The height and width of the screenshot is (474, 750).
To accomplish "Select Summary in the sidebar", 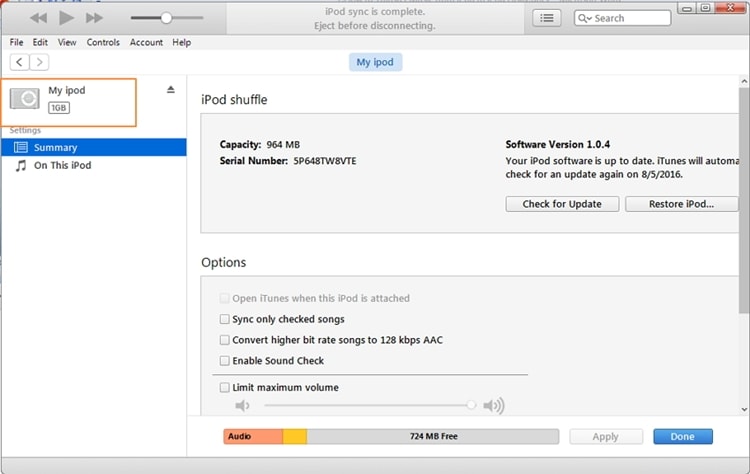I will [x=94, y=147].
